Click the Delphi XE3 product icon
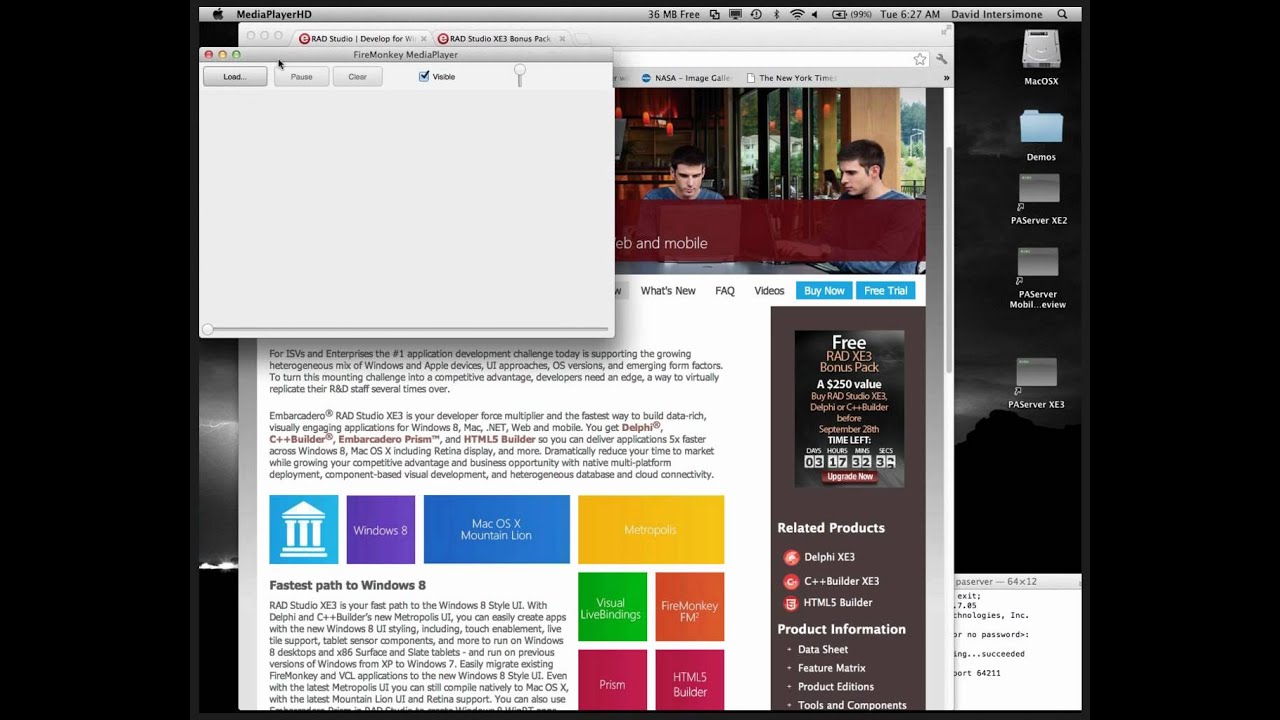This screenshot has width=1280, height=720. pyautogui.click(x=791, y=558)
